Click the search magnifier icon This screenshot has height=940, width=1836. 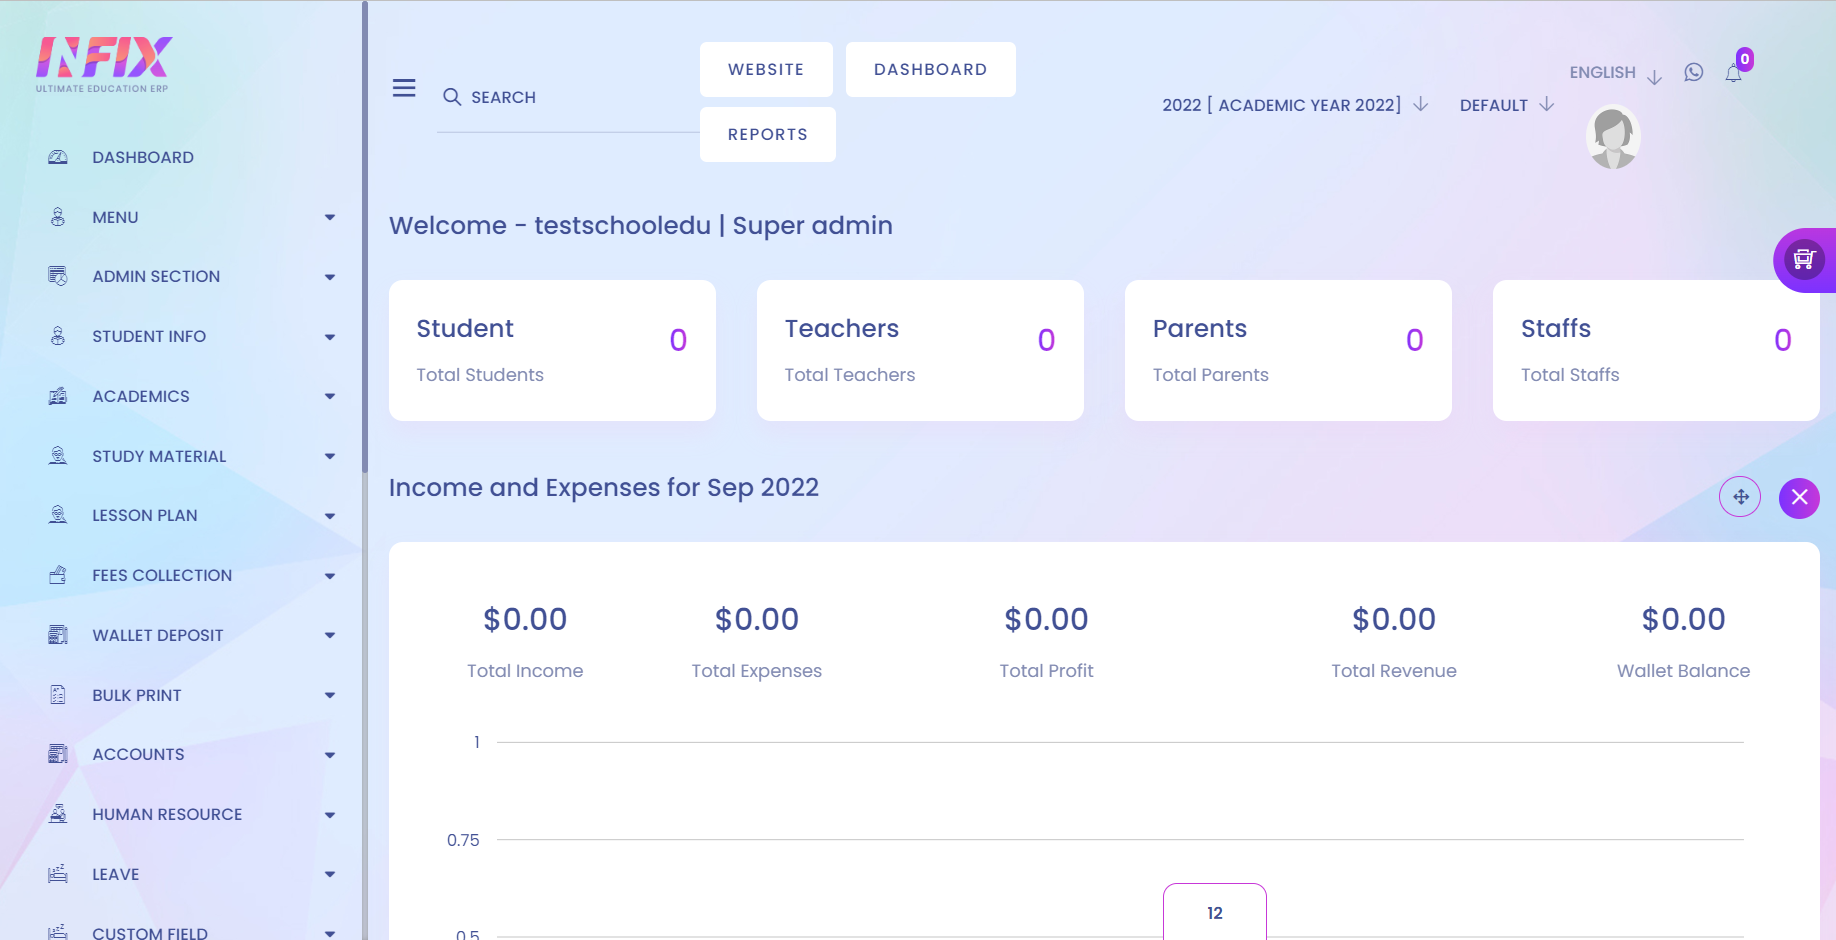coord(452,97)
